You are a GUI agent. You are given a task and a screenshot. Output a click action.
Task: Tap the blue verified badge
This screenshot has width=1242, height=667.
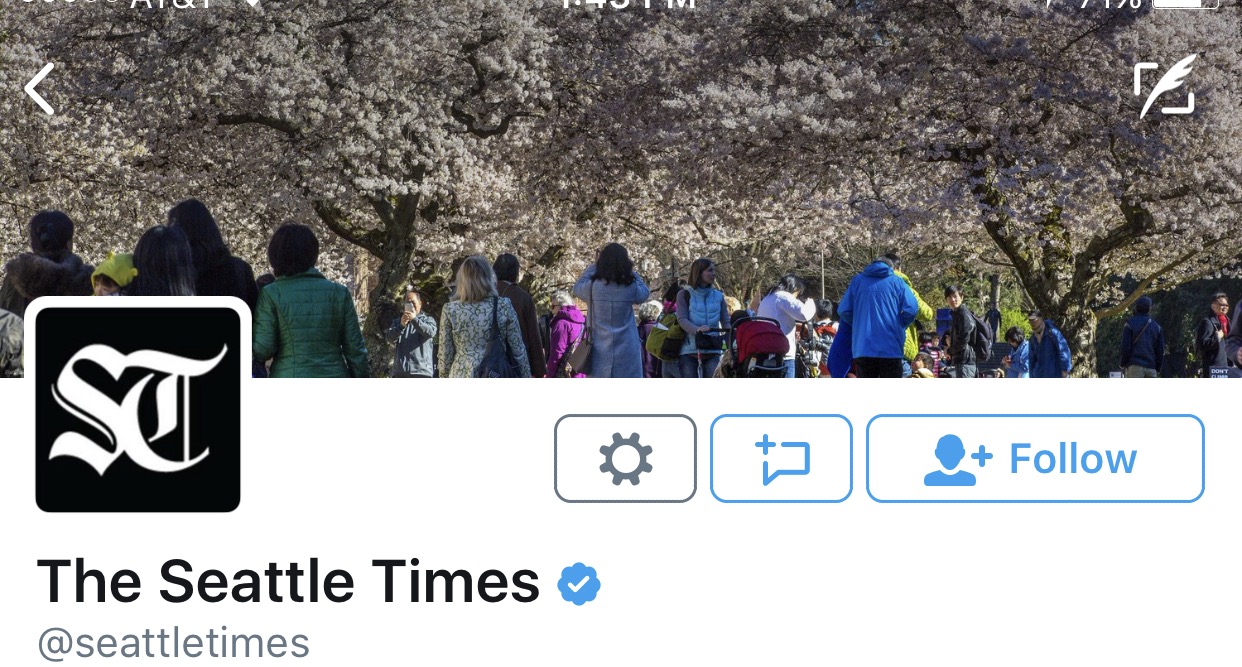[x=579, y=584]
